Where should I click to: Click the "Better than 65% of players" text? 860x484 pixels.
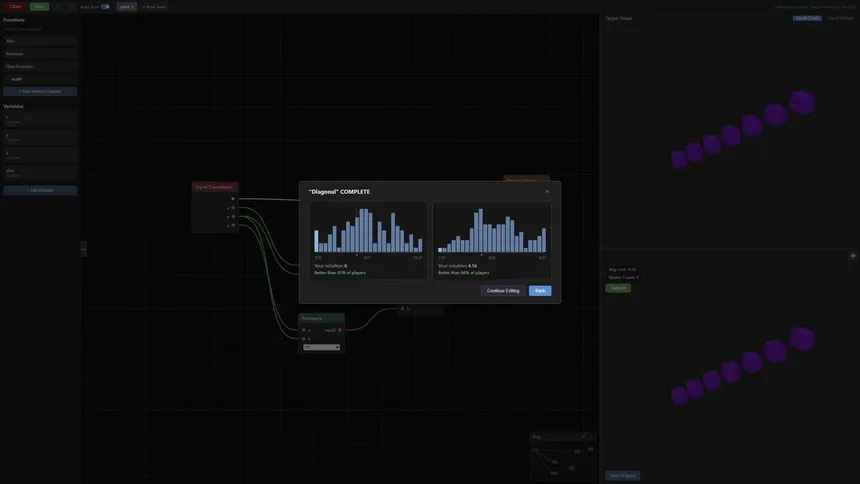pos(340,273)
